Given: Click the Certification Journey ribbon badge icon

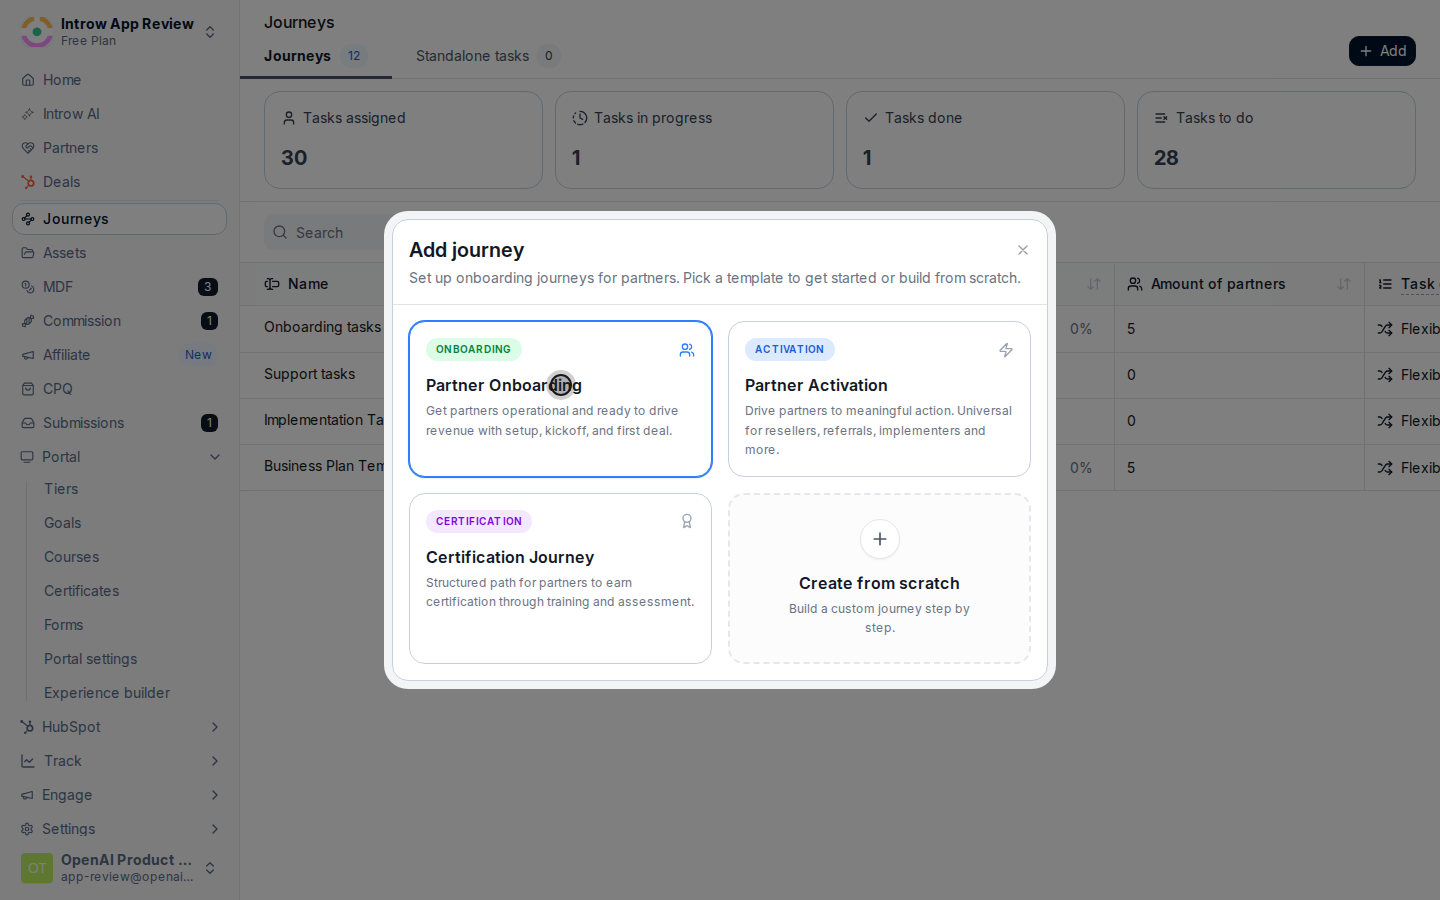Looking at the screenshot, I should point(687,521).
